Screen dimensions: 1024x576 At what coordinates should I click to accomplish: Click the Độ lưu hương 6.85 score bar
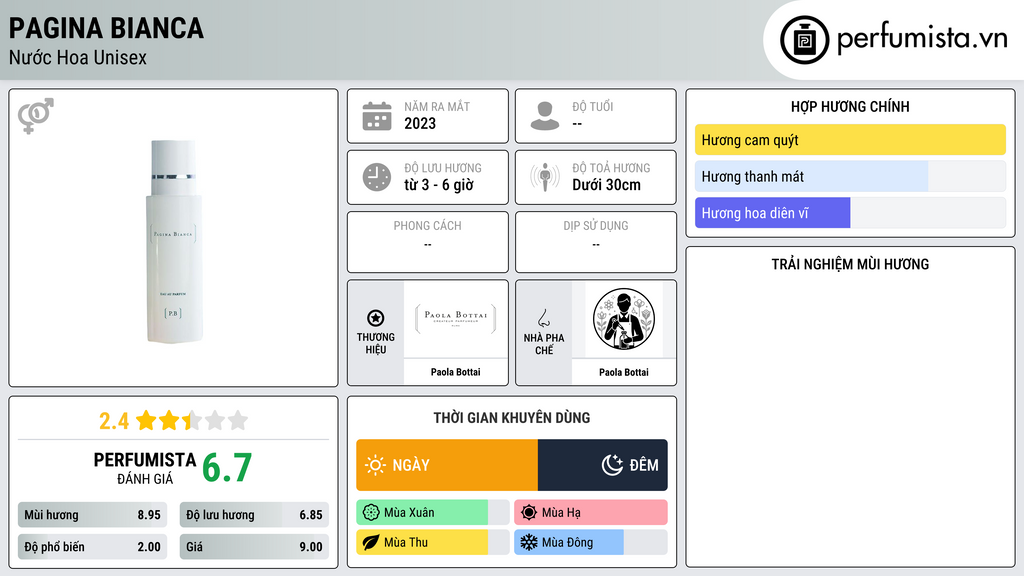[x=255, y=515]
